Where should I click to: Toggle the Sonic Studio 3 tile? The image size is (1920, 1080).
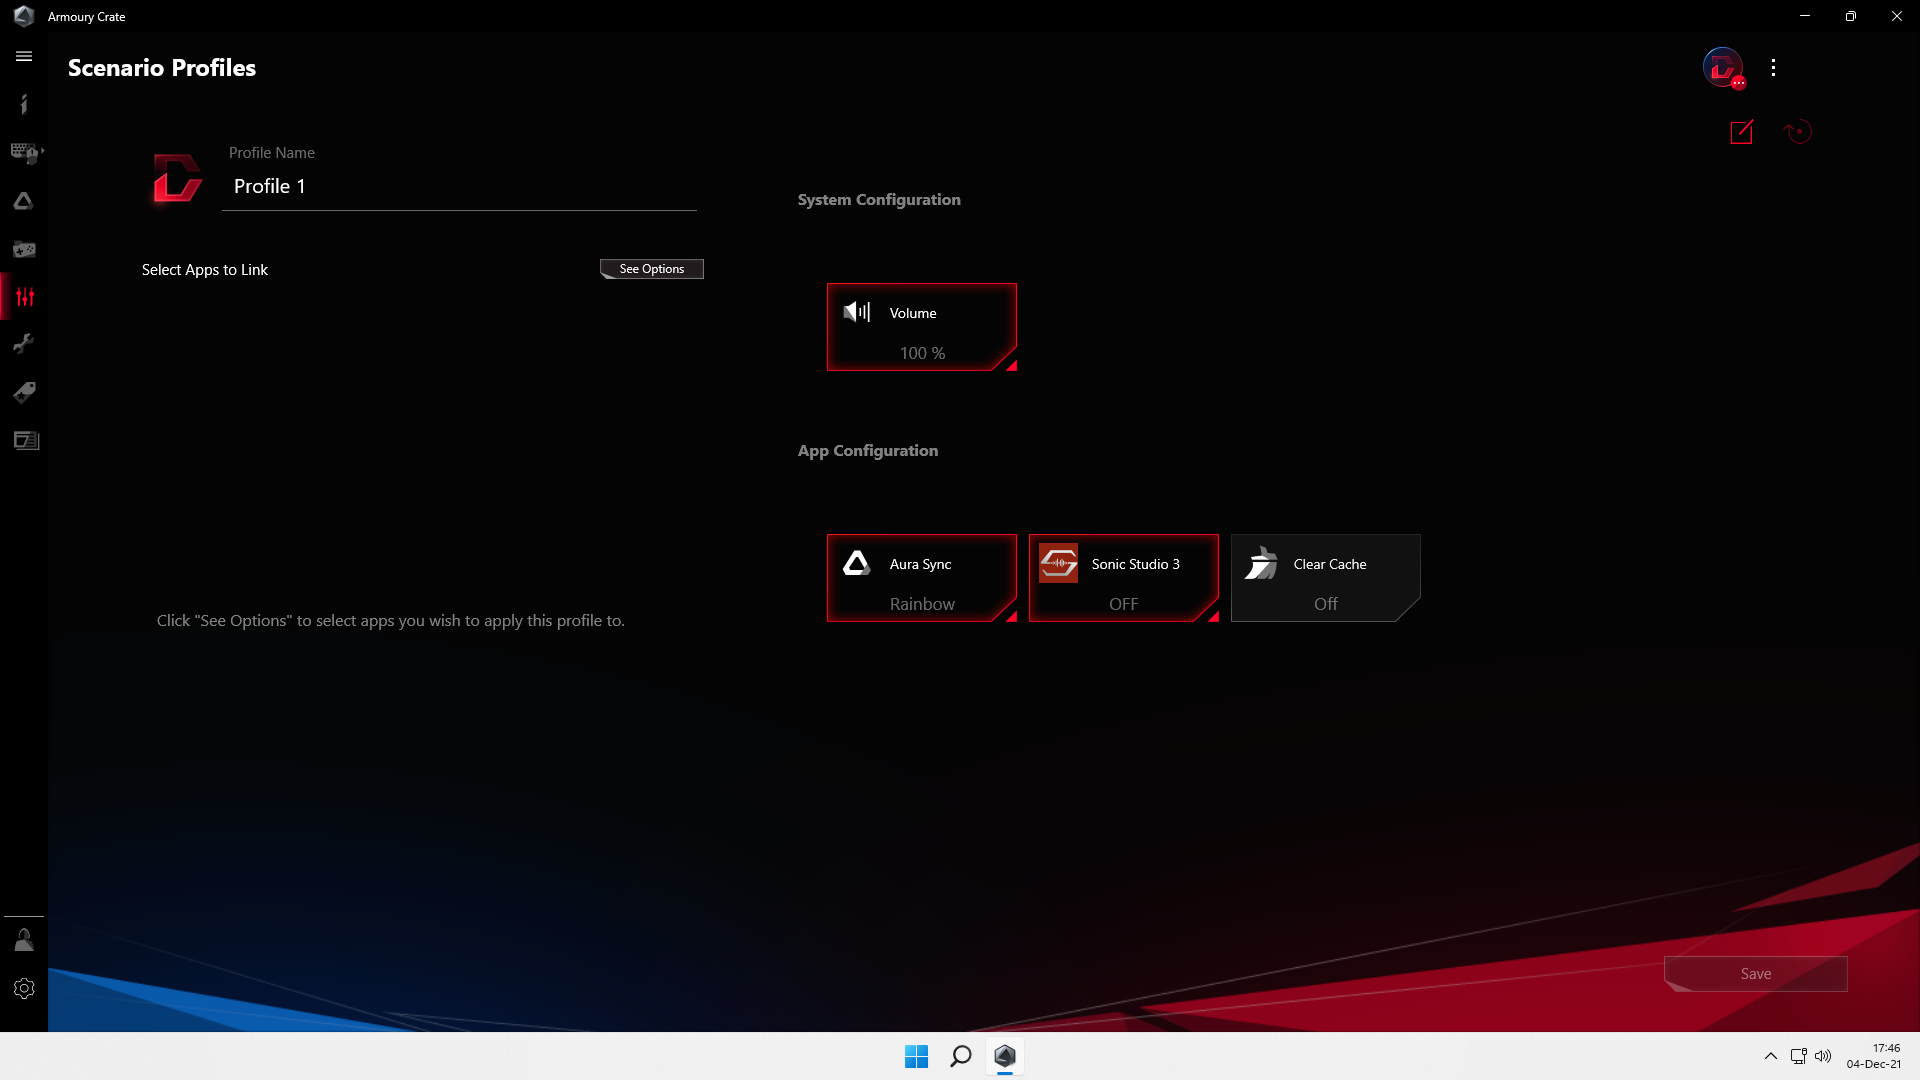tap(1123, 578)
